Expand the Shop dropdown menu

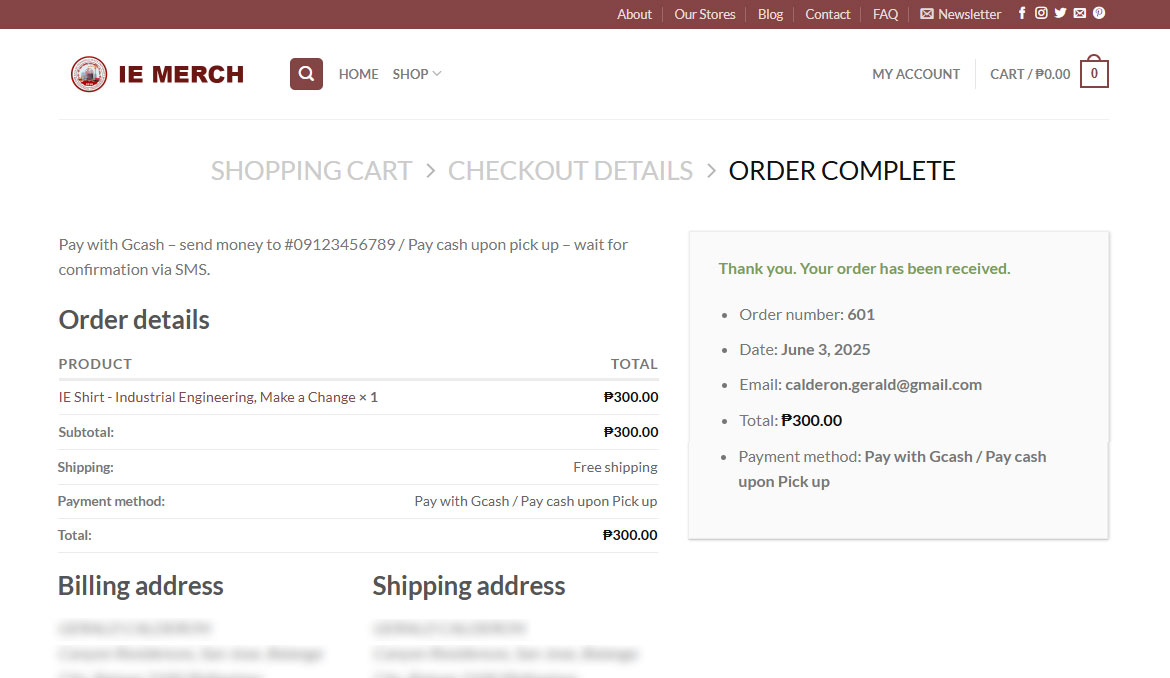(416, 74)
